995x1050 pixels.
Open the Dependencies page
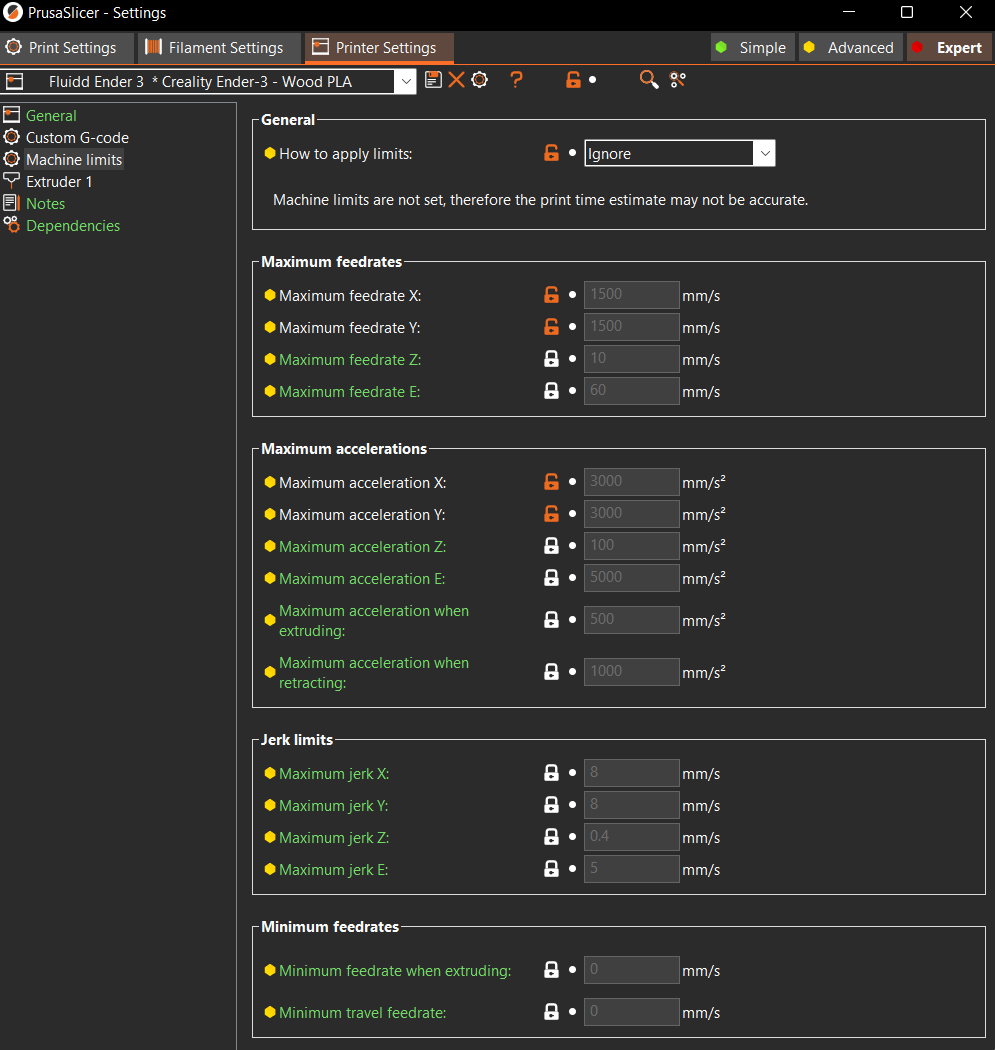[x=73, y=226]
